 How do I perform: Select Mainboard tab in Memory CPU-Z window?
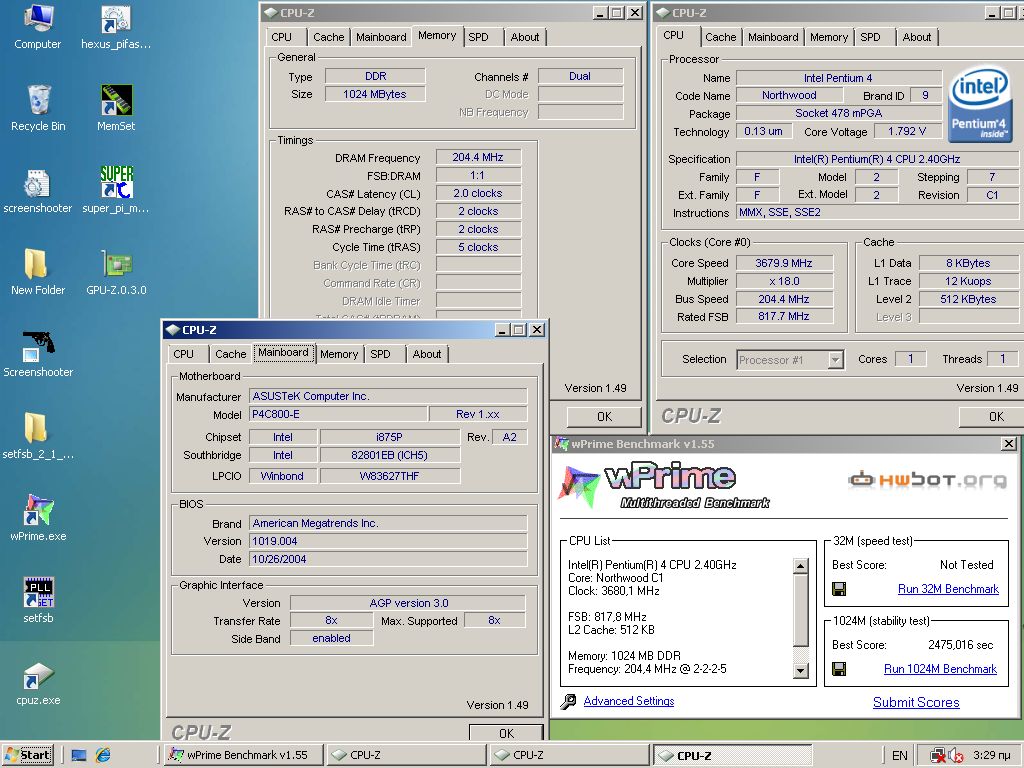click(381, 37)
